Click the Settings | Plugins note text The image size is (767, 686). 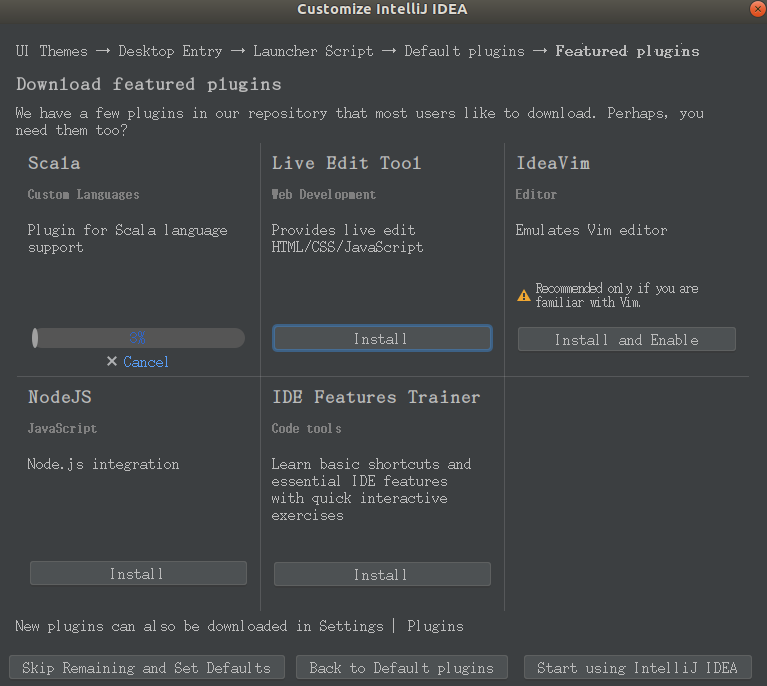pyautogui.click(x=239, y=626)
